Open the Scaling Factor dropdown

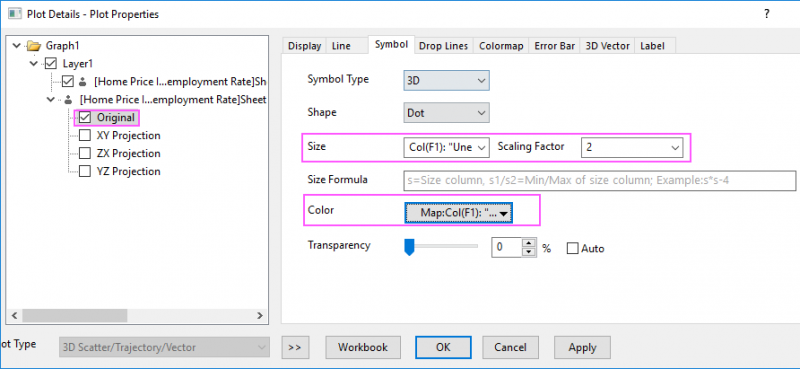[632, 147]
